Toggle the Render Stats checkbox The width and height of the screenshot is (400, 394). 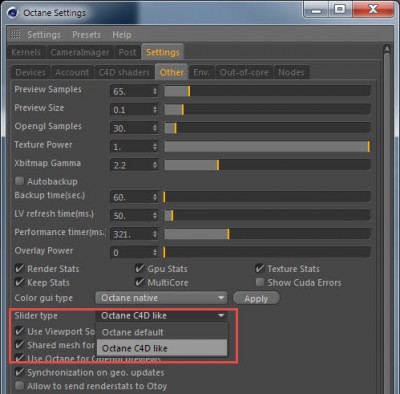(20, 268)
